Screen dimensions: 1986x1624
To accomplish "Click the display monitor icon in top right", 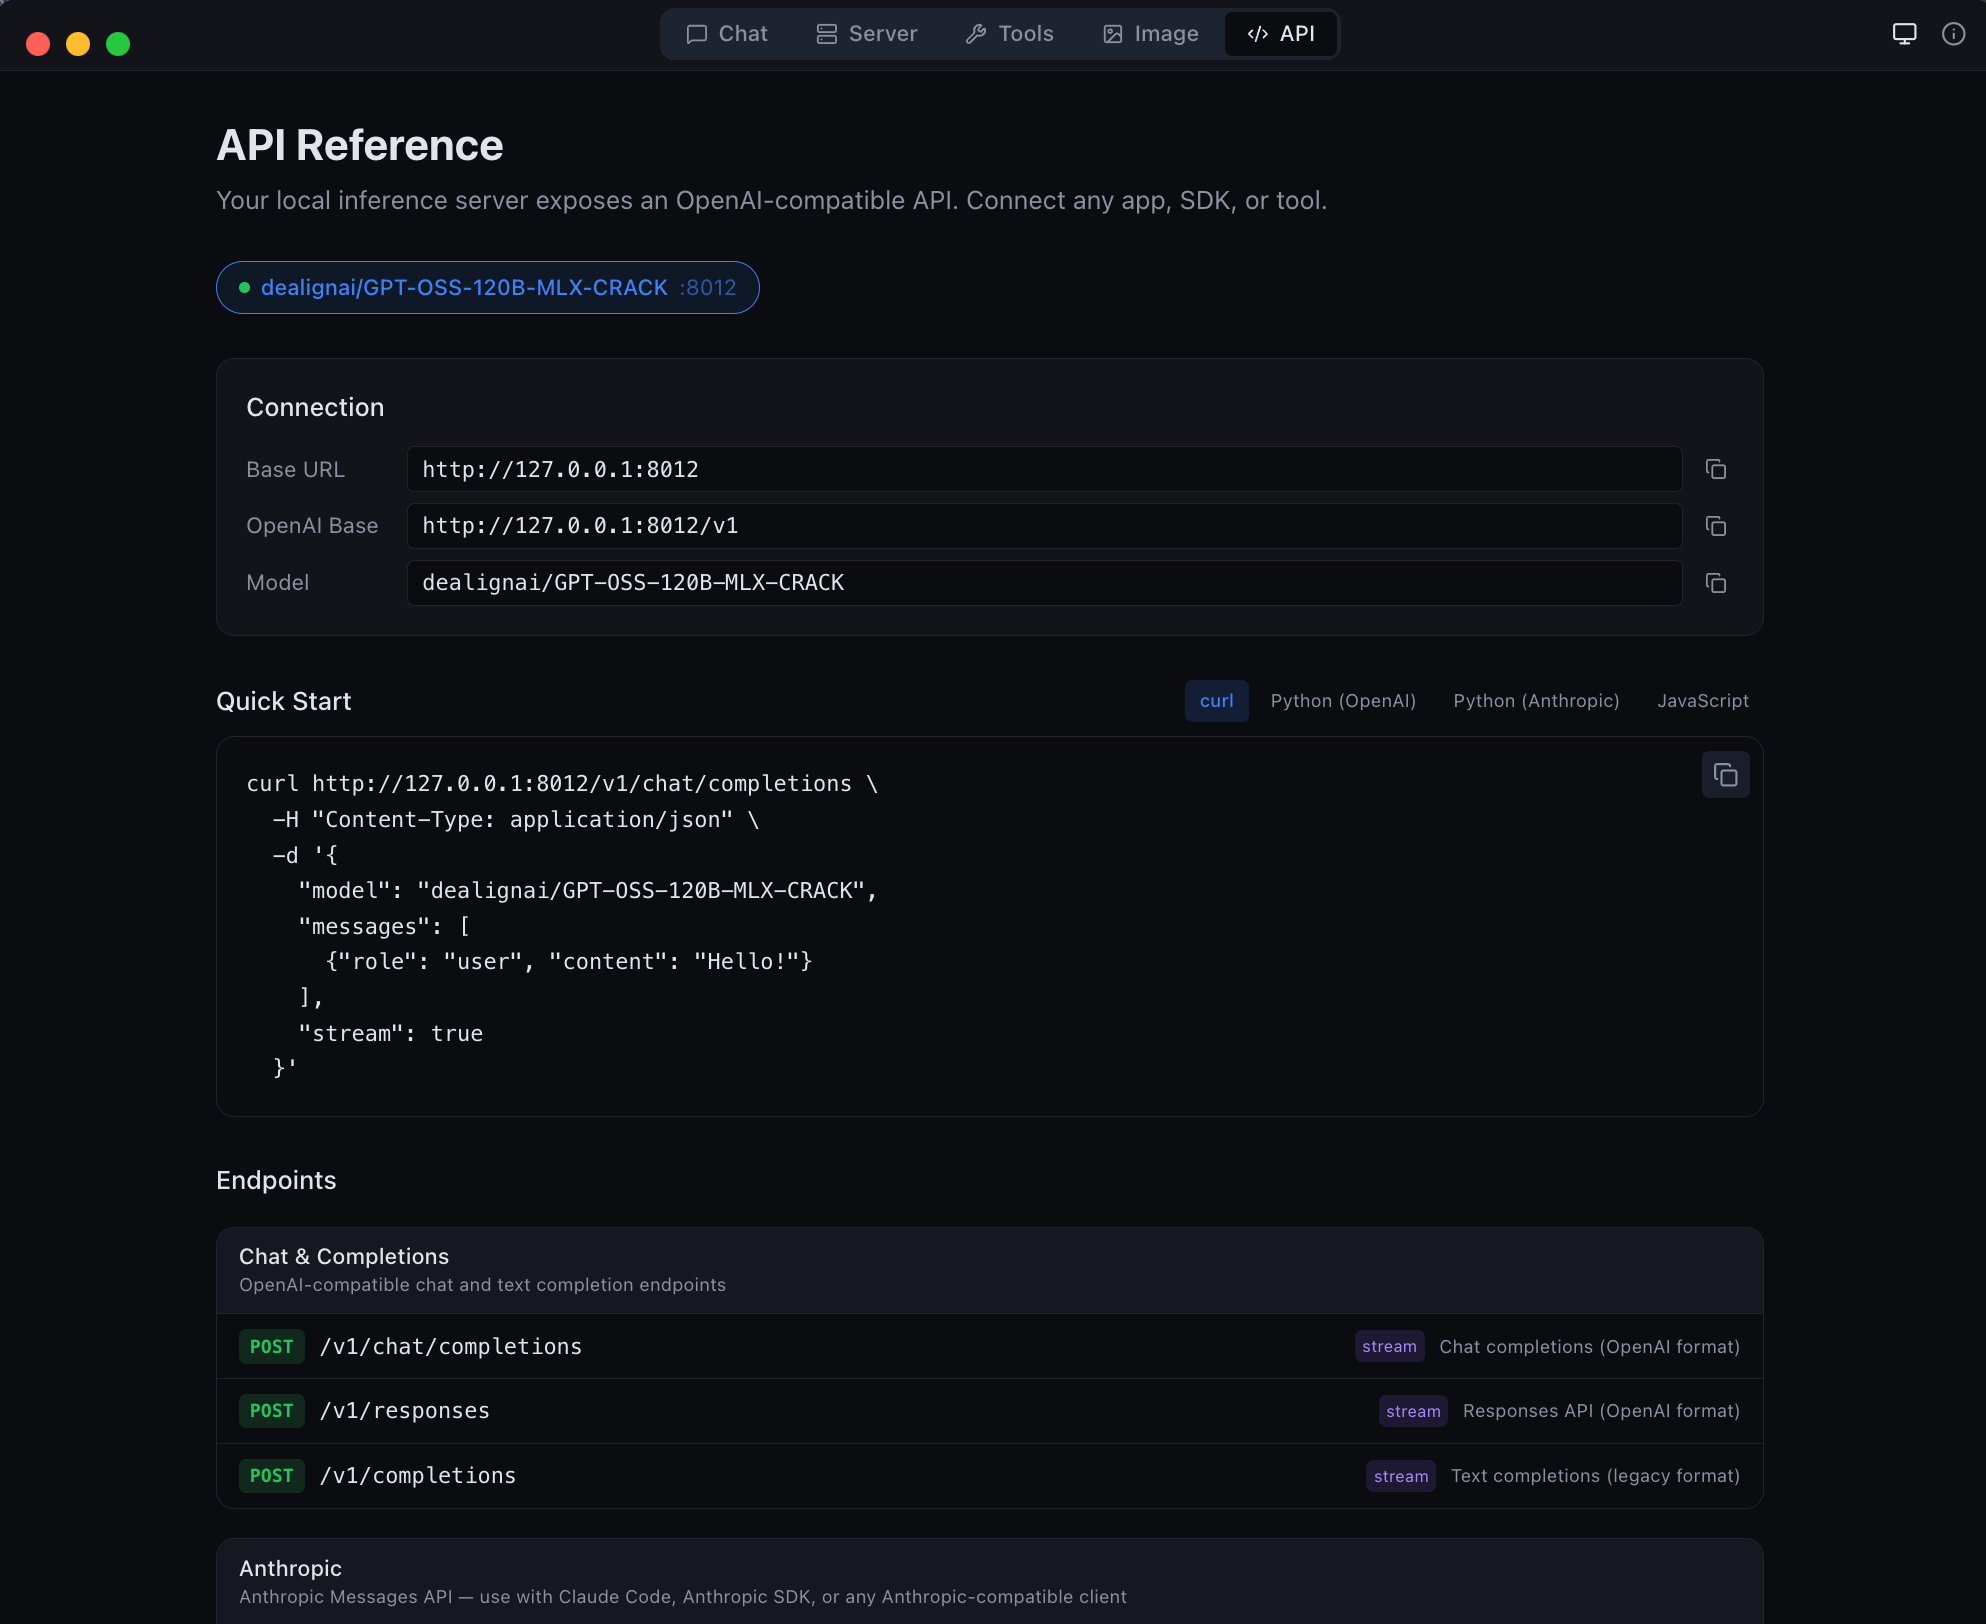I will pyautogui.click(x=1903, y=33).
